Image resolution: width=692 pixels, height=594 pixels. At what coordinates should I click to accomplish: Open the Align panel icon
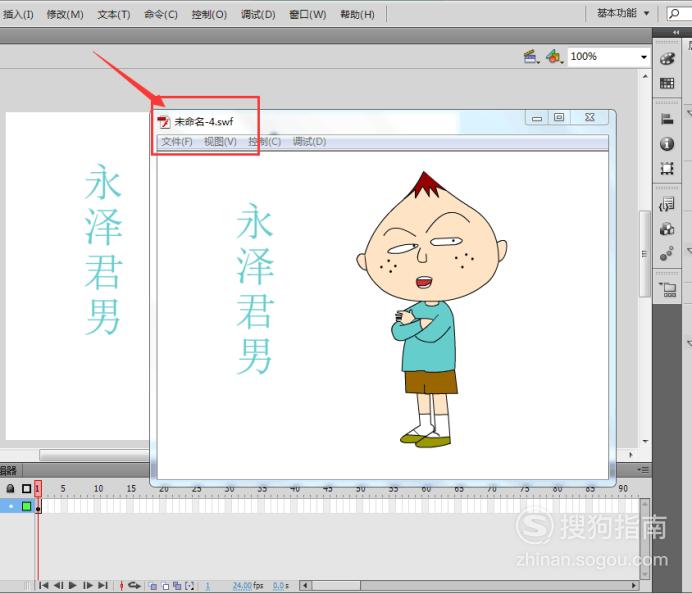pyautogui.click(x=667, y=119)
